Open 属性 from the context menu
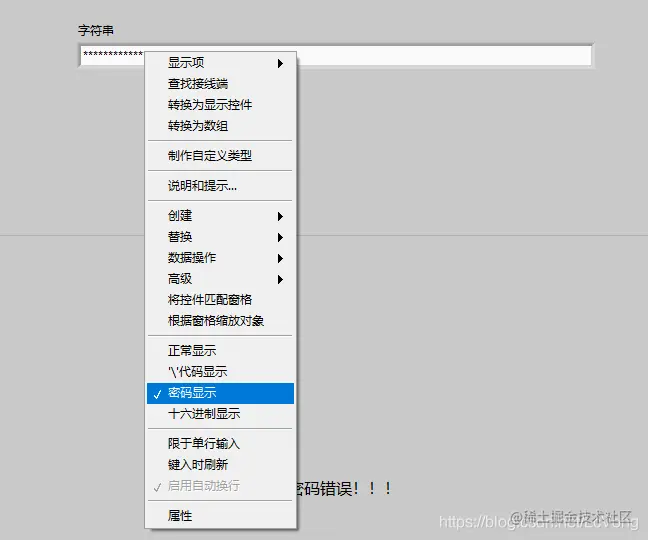 [x=220, y=516]
